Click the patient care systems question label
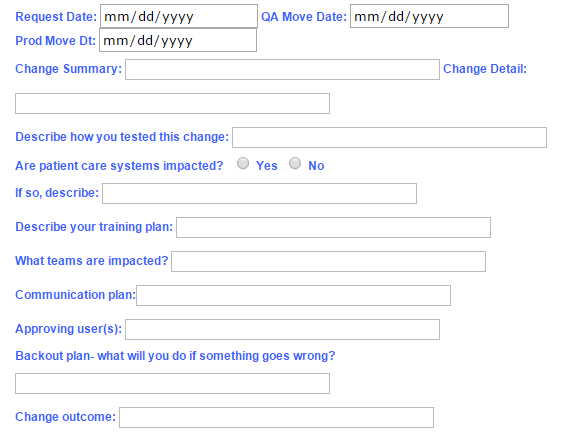The image size is (588, 433). click(x=119, y=166)
